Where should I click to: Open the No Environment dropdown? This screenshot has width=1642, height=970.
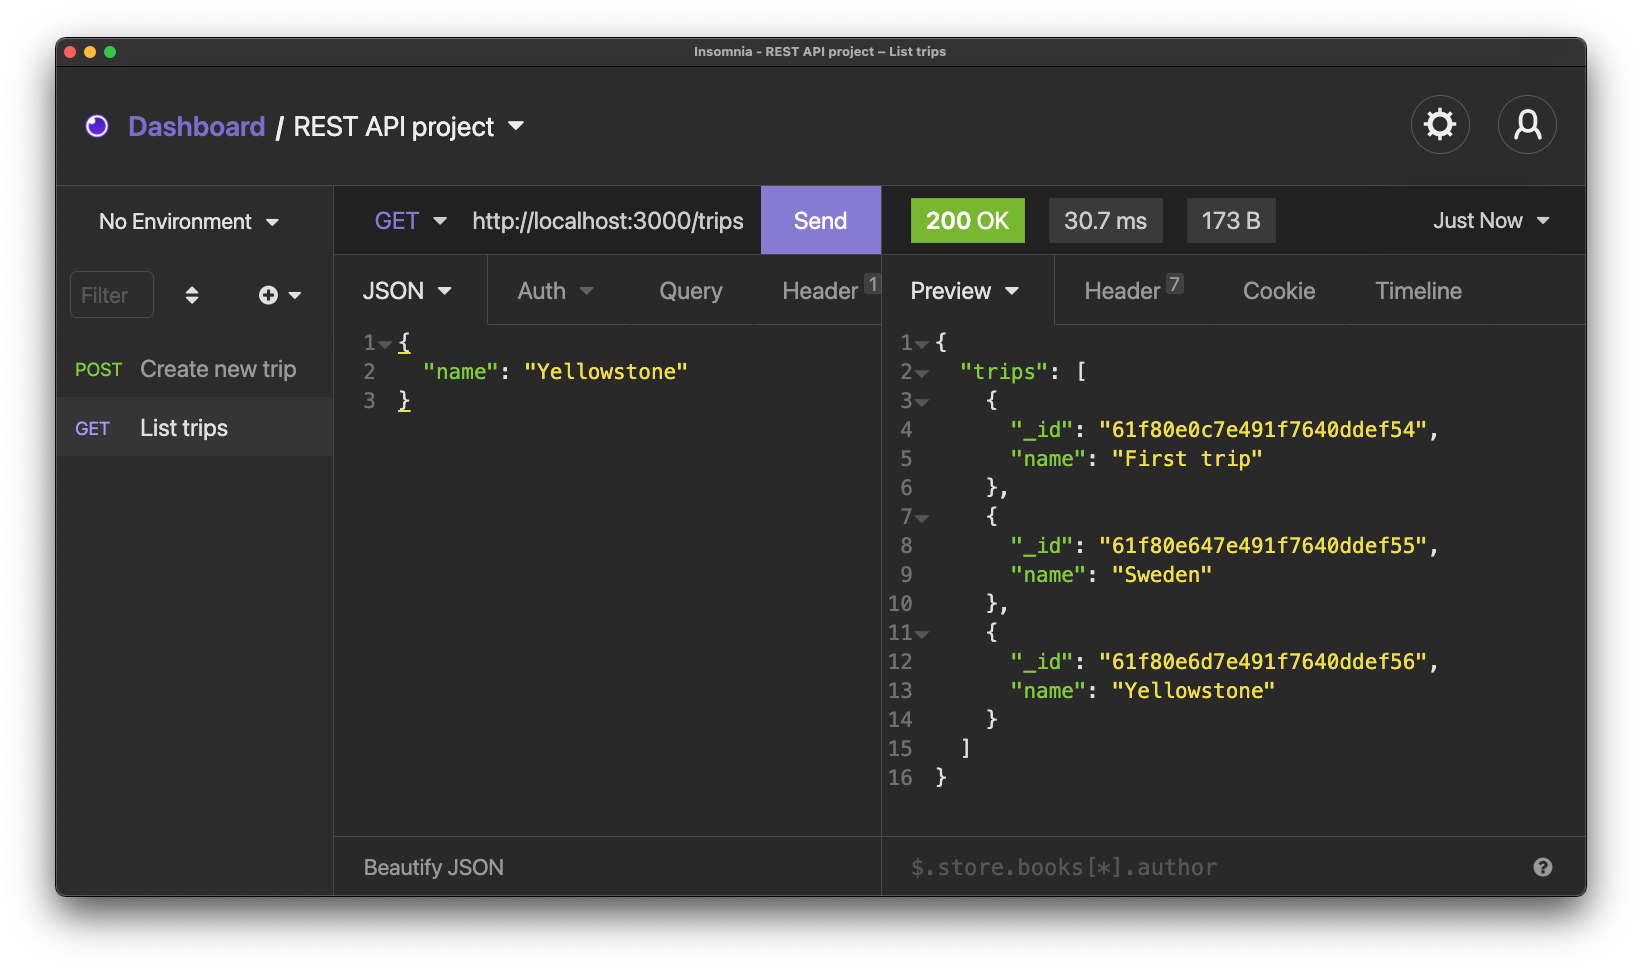click(x=188, y=222)
